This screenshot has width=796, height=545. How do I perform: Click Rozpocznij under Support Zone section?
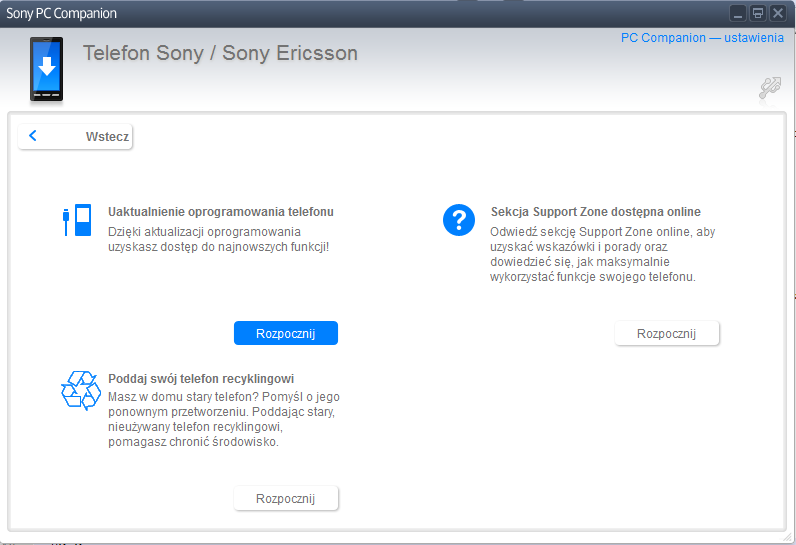[x=667, y=333]
